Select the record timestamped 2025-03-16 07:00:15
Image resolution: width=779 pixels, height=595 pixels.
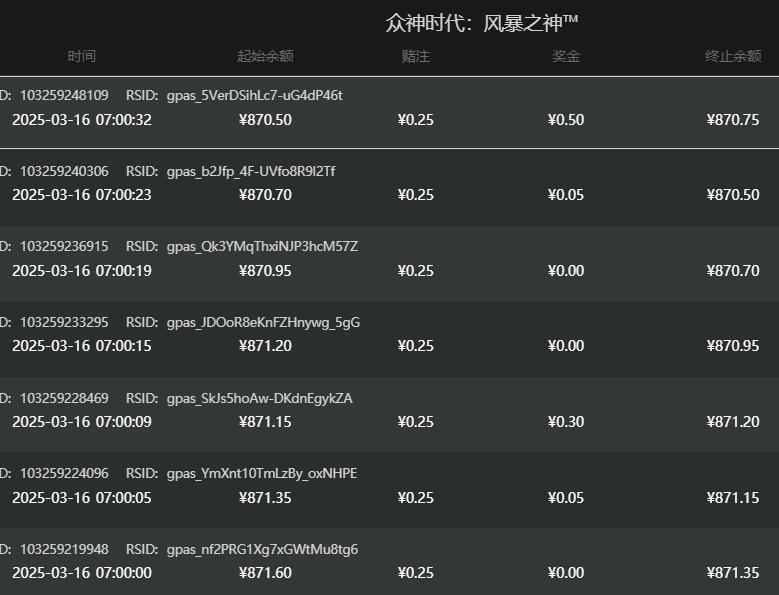[x=82, y=346]
